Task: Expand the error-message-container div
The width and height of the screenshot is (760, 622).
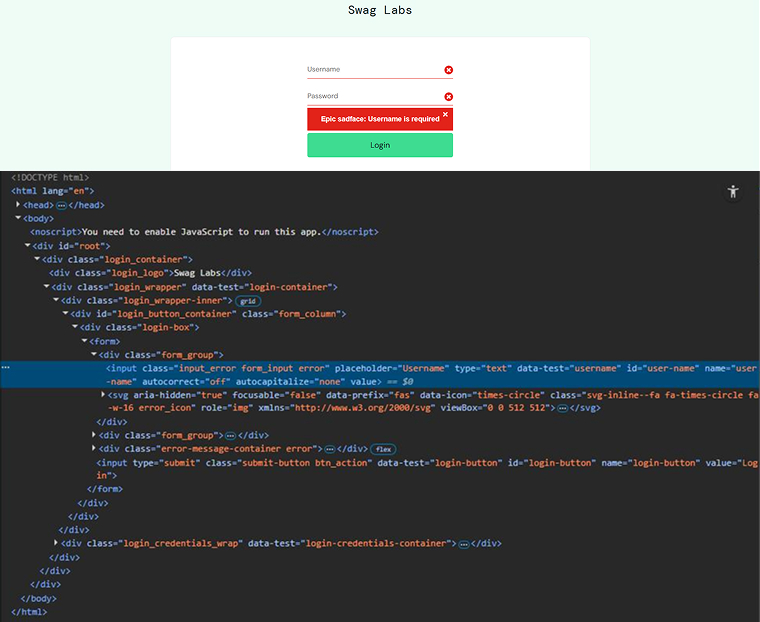Action: (x=94, y=448)
